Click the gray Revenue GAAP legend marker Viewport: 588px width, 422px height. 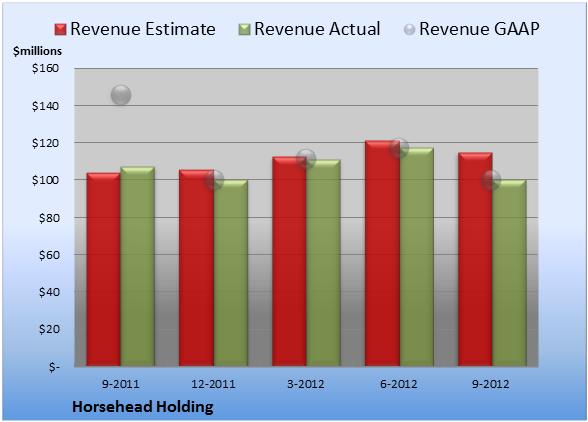coord(409,29)
